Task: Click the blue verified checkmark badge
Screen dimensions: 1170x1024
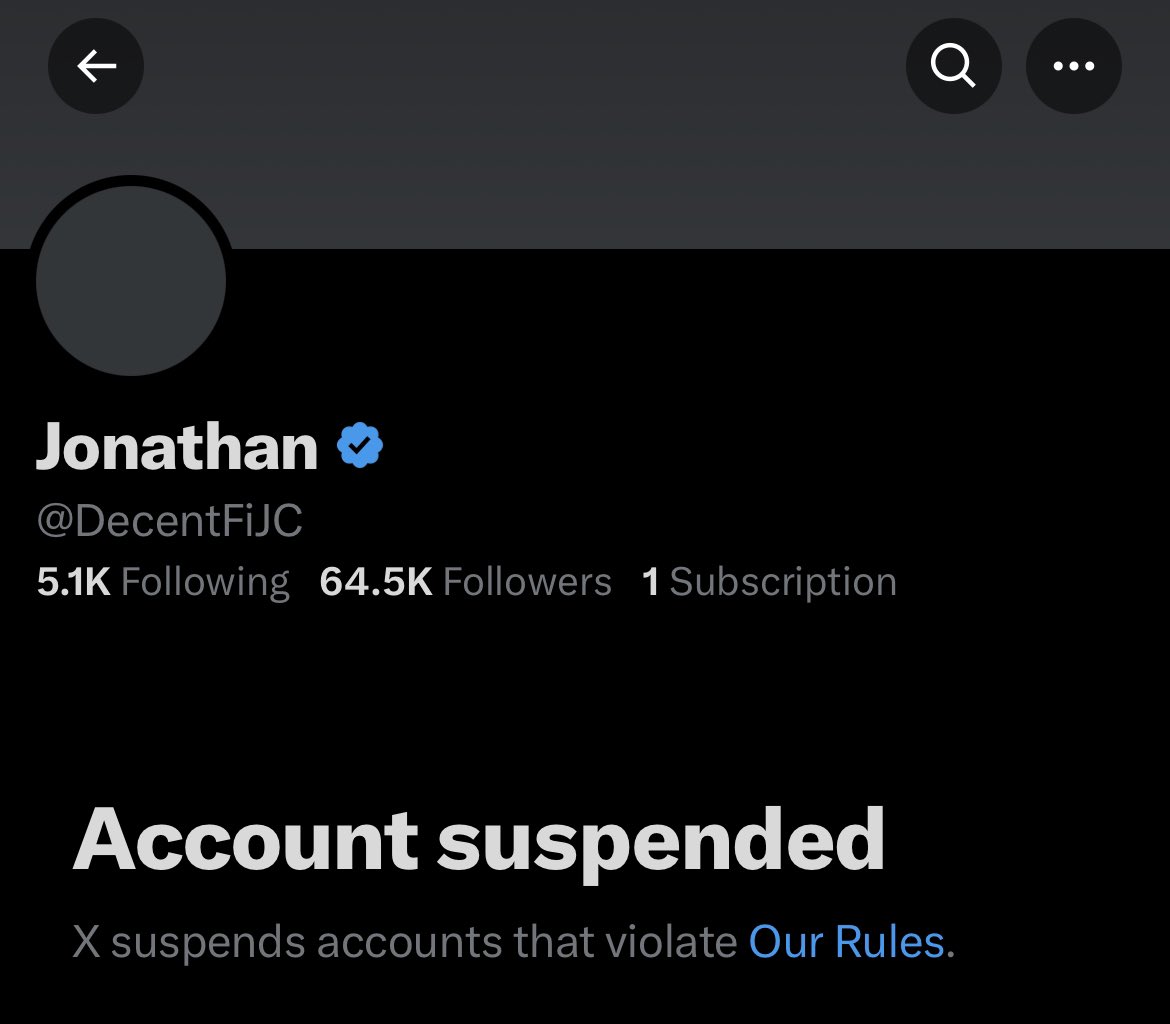Action: coord(360,445)
